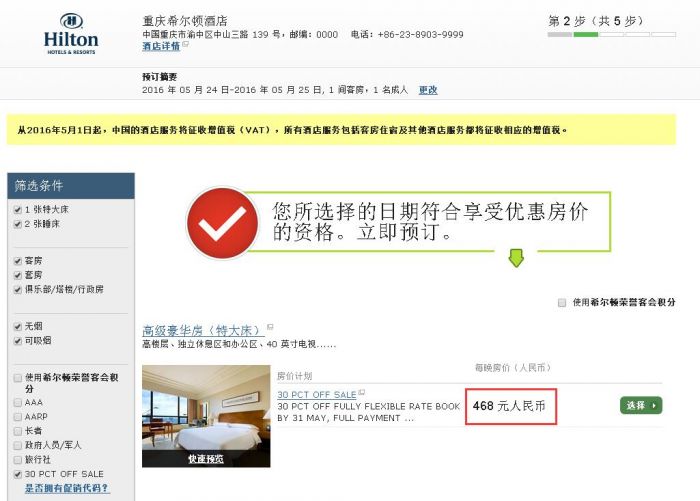
Task: Uncheck the 2 张睡床 filter
Action: [18, 224]
